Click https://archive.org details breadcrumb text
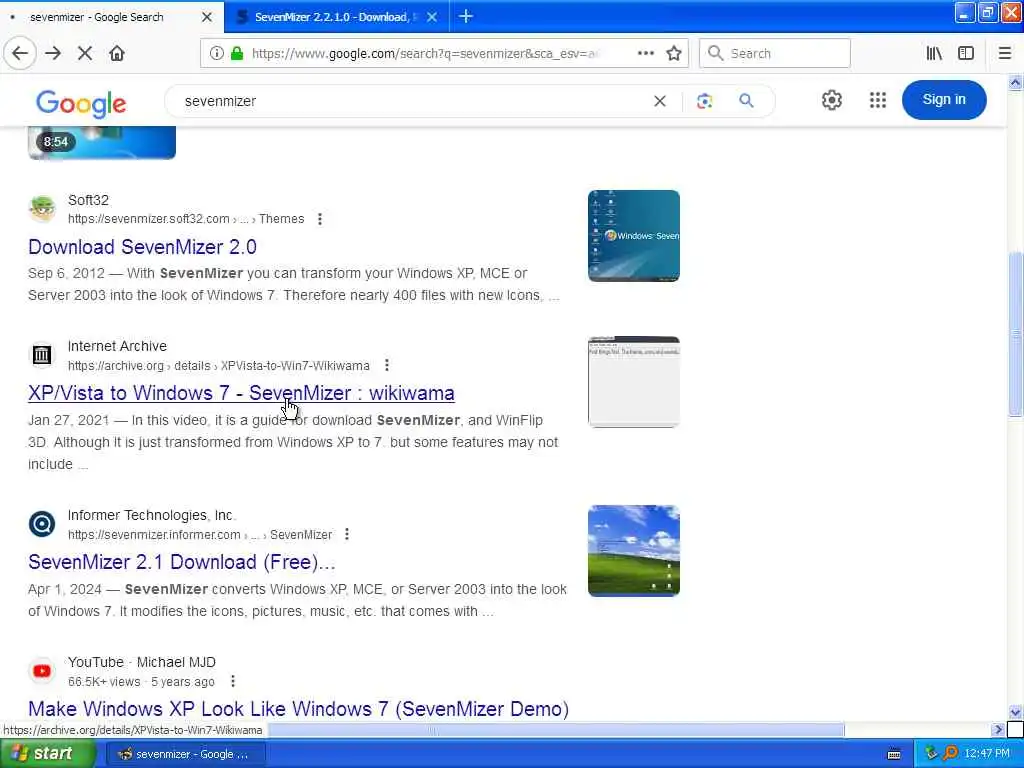This screenshot has width=1024, height=768. 139,366
